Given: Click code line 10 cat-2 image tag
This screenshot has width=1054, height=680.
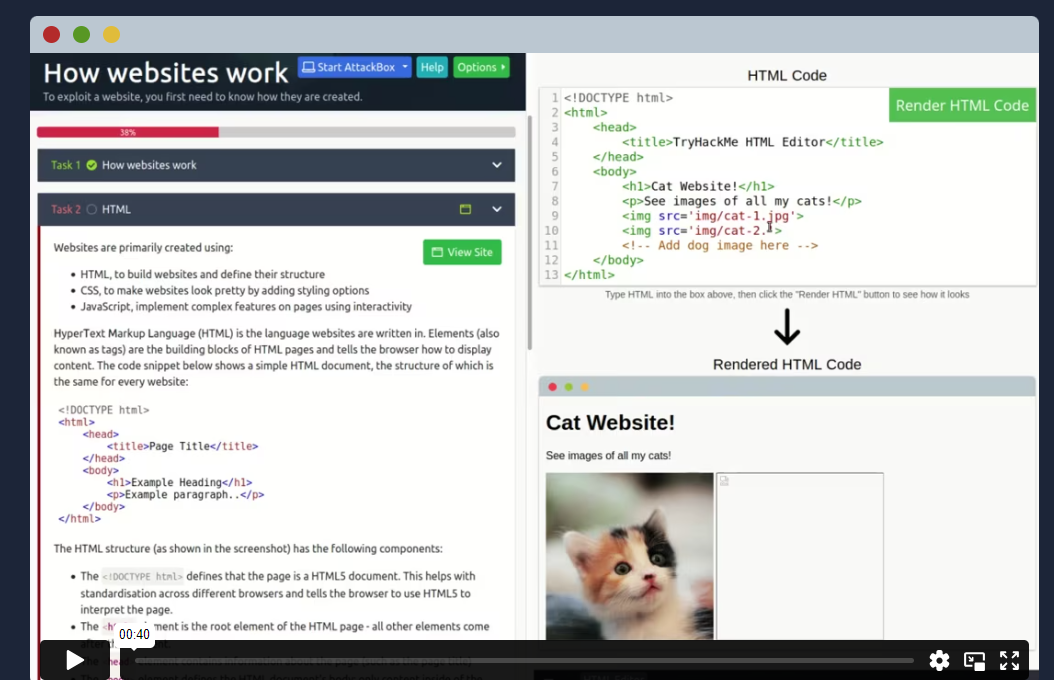Looking at the screenshot, I should (x=702, y=230).
